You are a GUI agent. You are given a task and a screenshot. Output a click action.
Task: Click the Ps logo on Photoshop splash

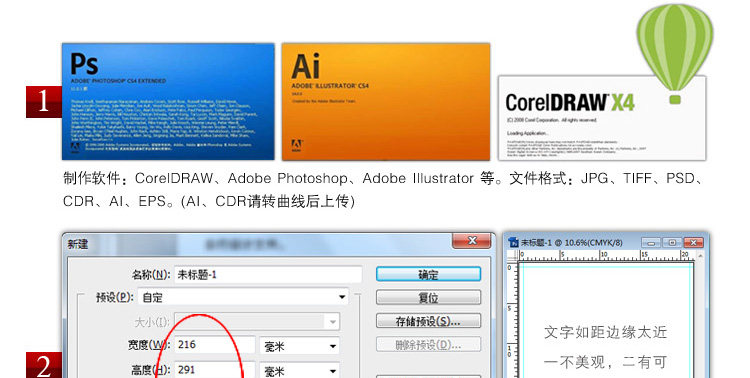coord(84,64)
